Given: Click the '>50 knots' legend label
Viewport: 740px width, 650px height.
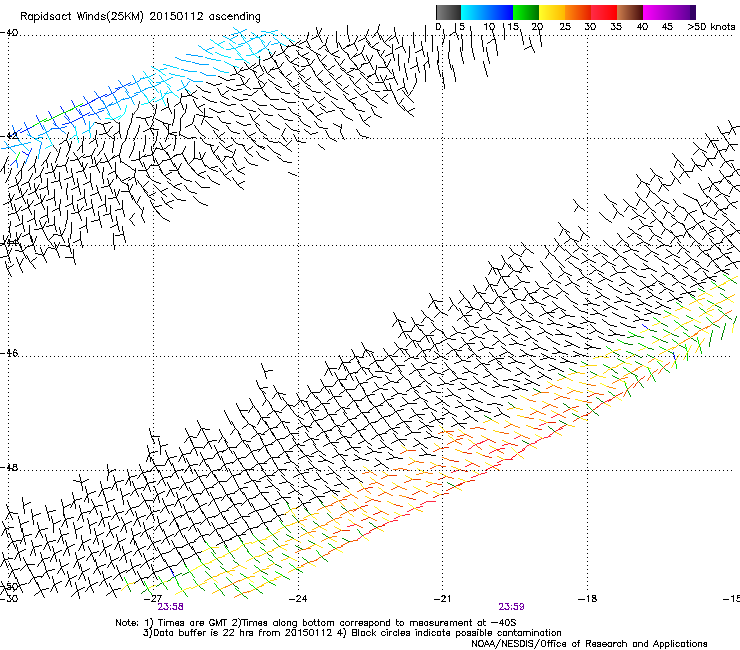Looking at the screenshot, I should point(711,27).
